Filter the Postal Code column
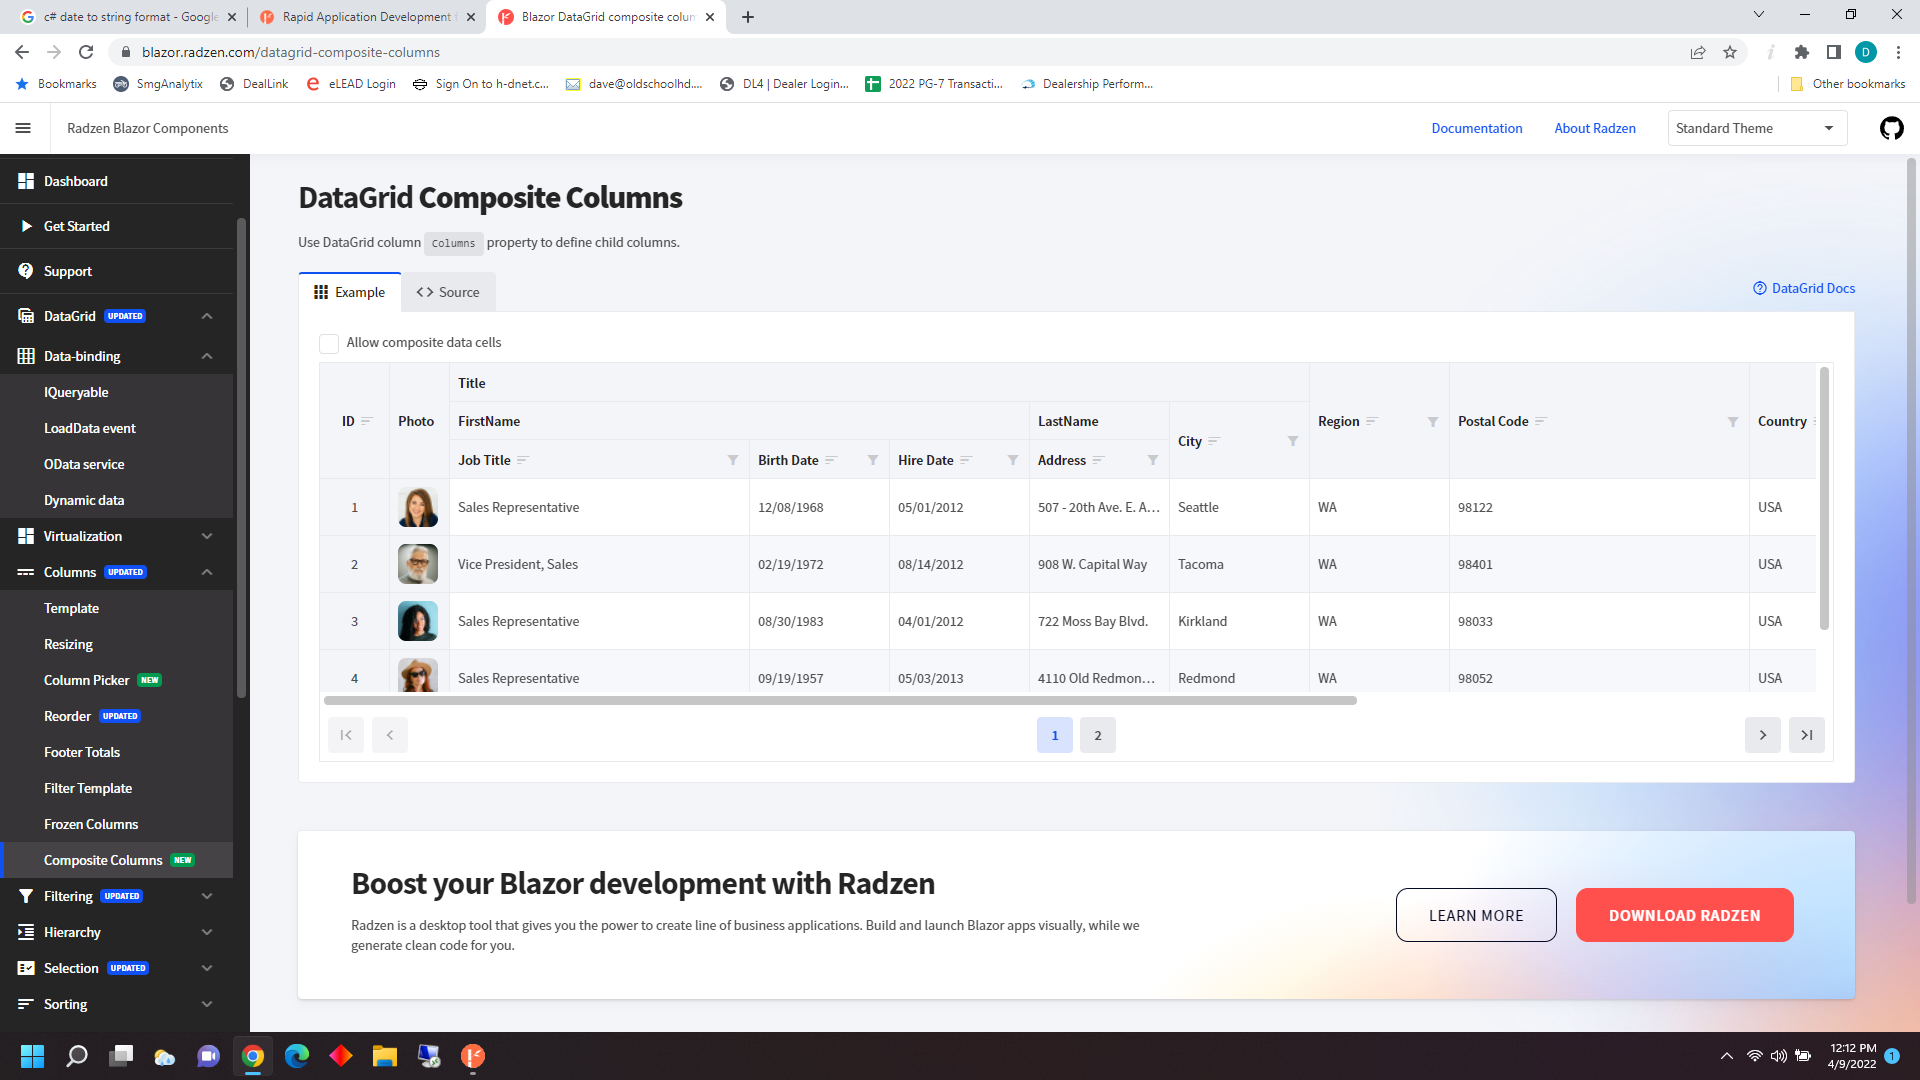 coord(1733,422)
